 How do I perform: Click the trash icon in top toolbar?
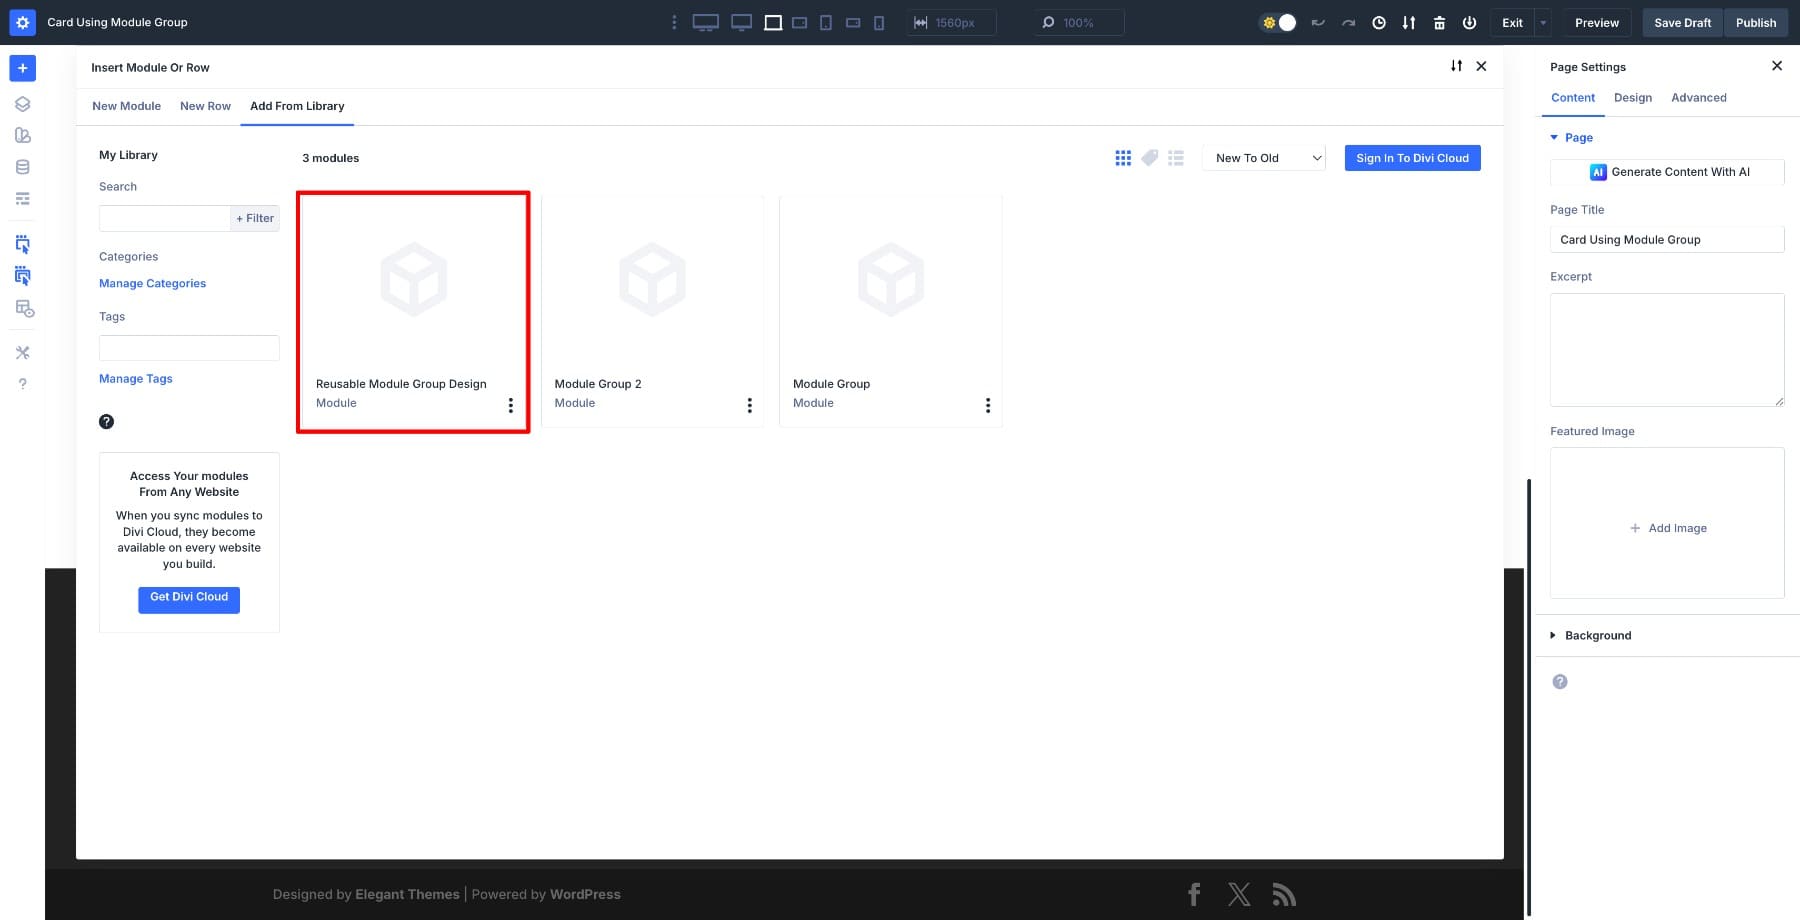[1439, 22]
